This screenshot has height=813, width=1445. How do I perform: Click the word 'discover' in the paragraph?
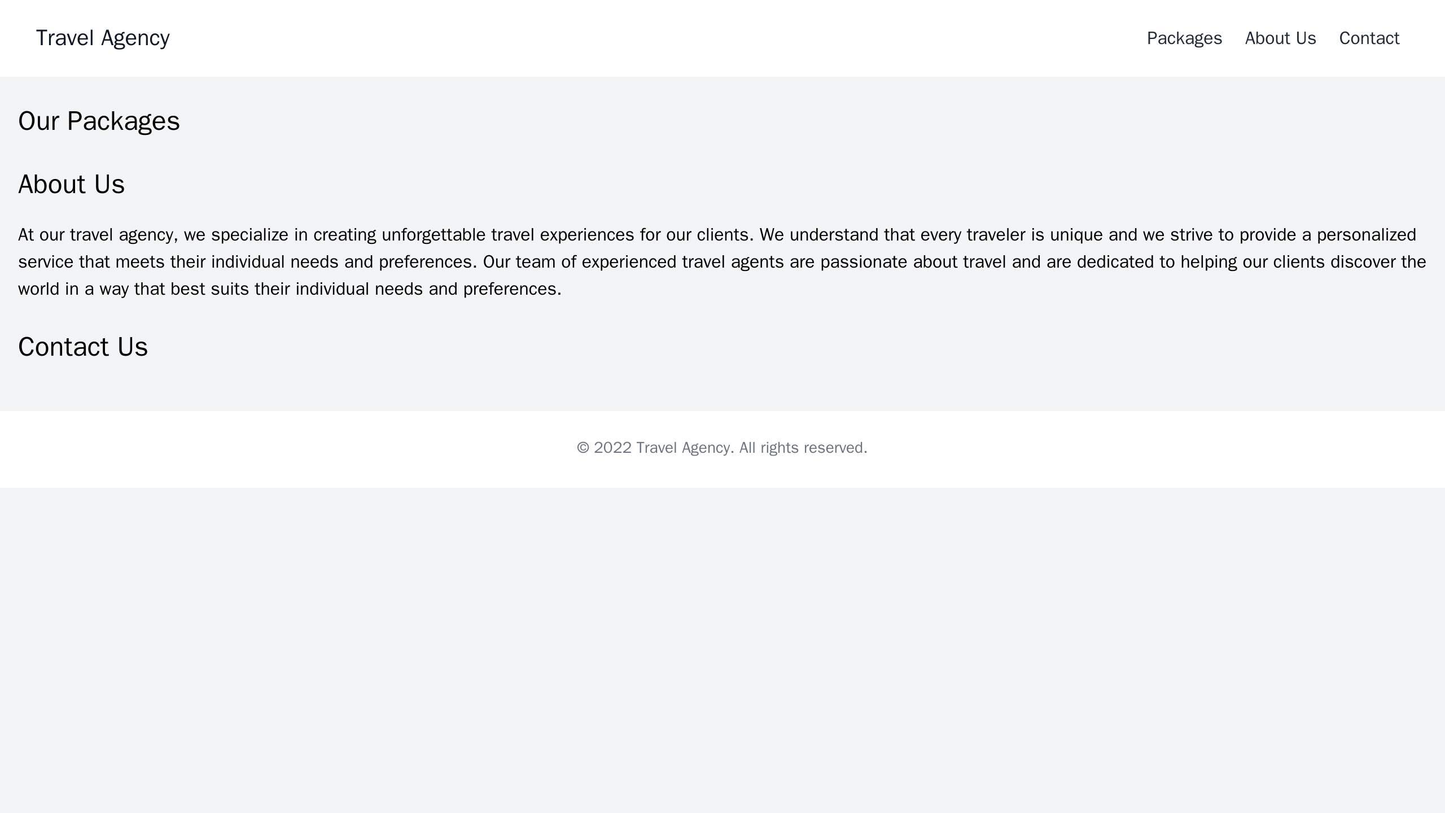click(x=1351, y=262)
